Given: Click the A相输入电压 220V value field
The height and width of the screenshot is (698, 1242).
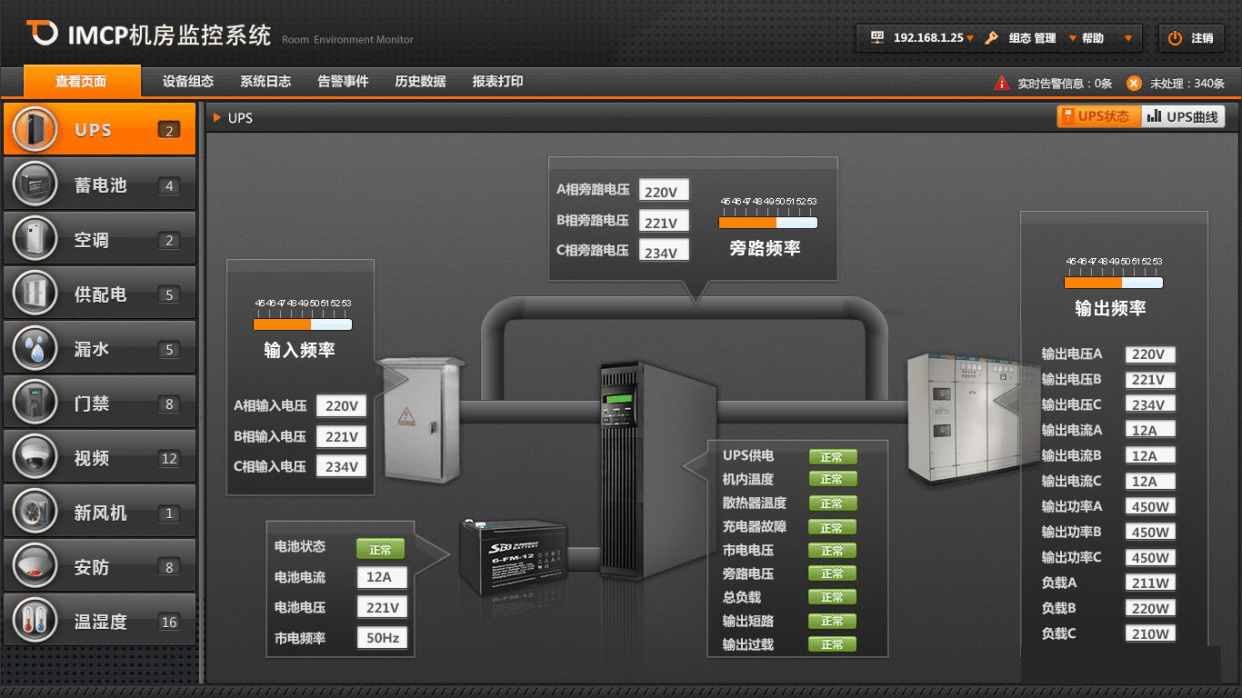Looking at the screenshot, I should pyautogui.click(x=341, y=406).
